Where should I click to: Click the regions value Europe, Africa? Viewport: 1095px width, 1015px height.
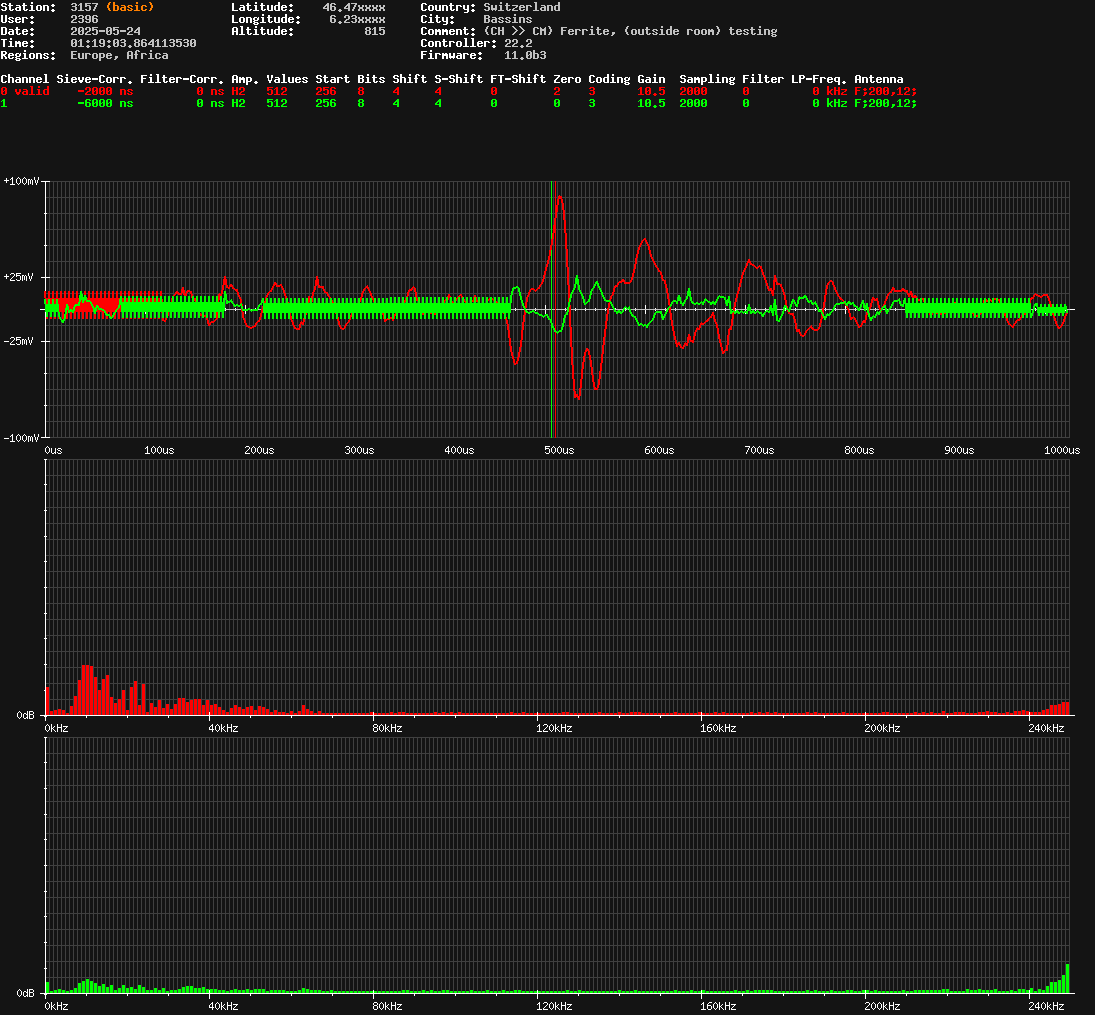pos(119,55)
